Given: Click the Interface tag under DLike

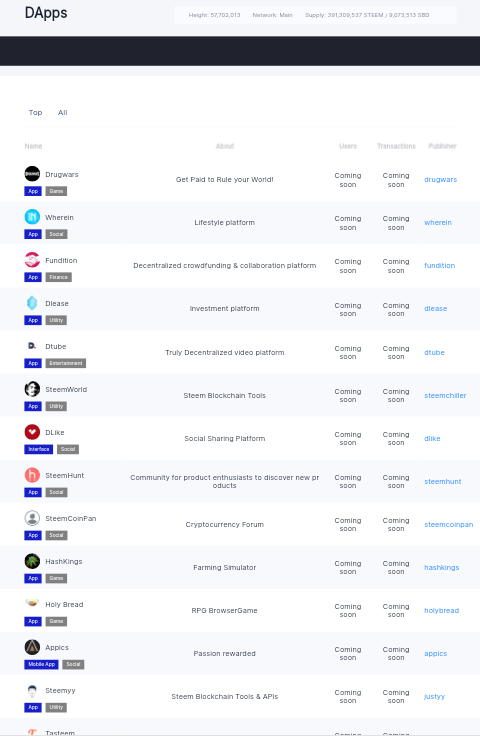Looking at the screenshot, I should pyautogui.click(x=39, y=450).
